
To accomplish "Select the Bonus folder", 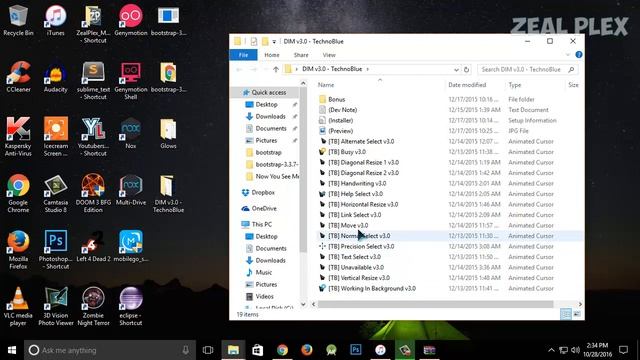I will [336, 99].
